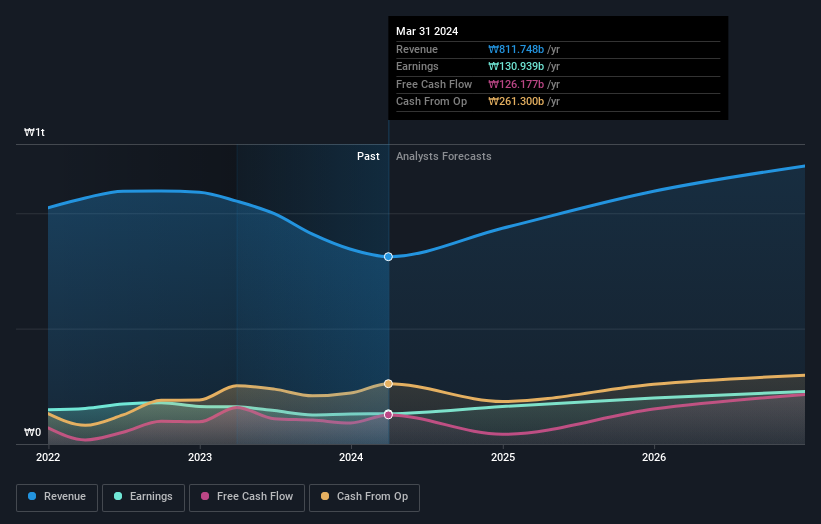
Task: Toggle the Earnings legend button
Action: pos(143,497)
